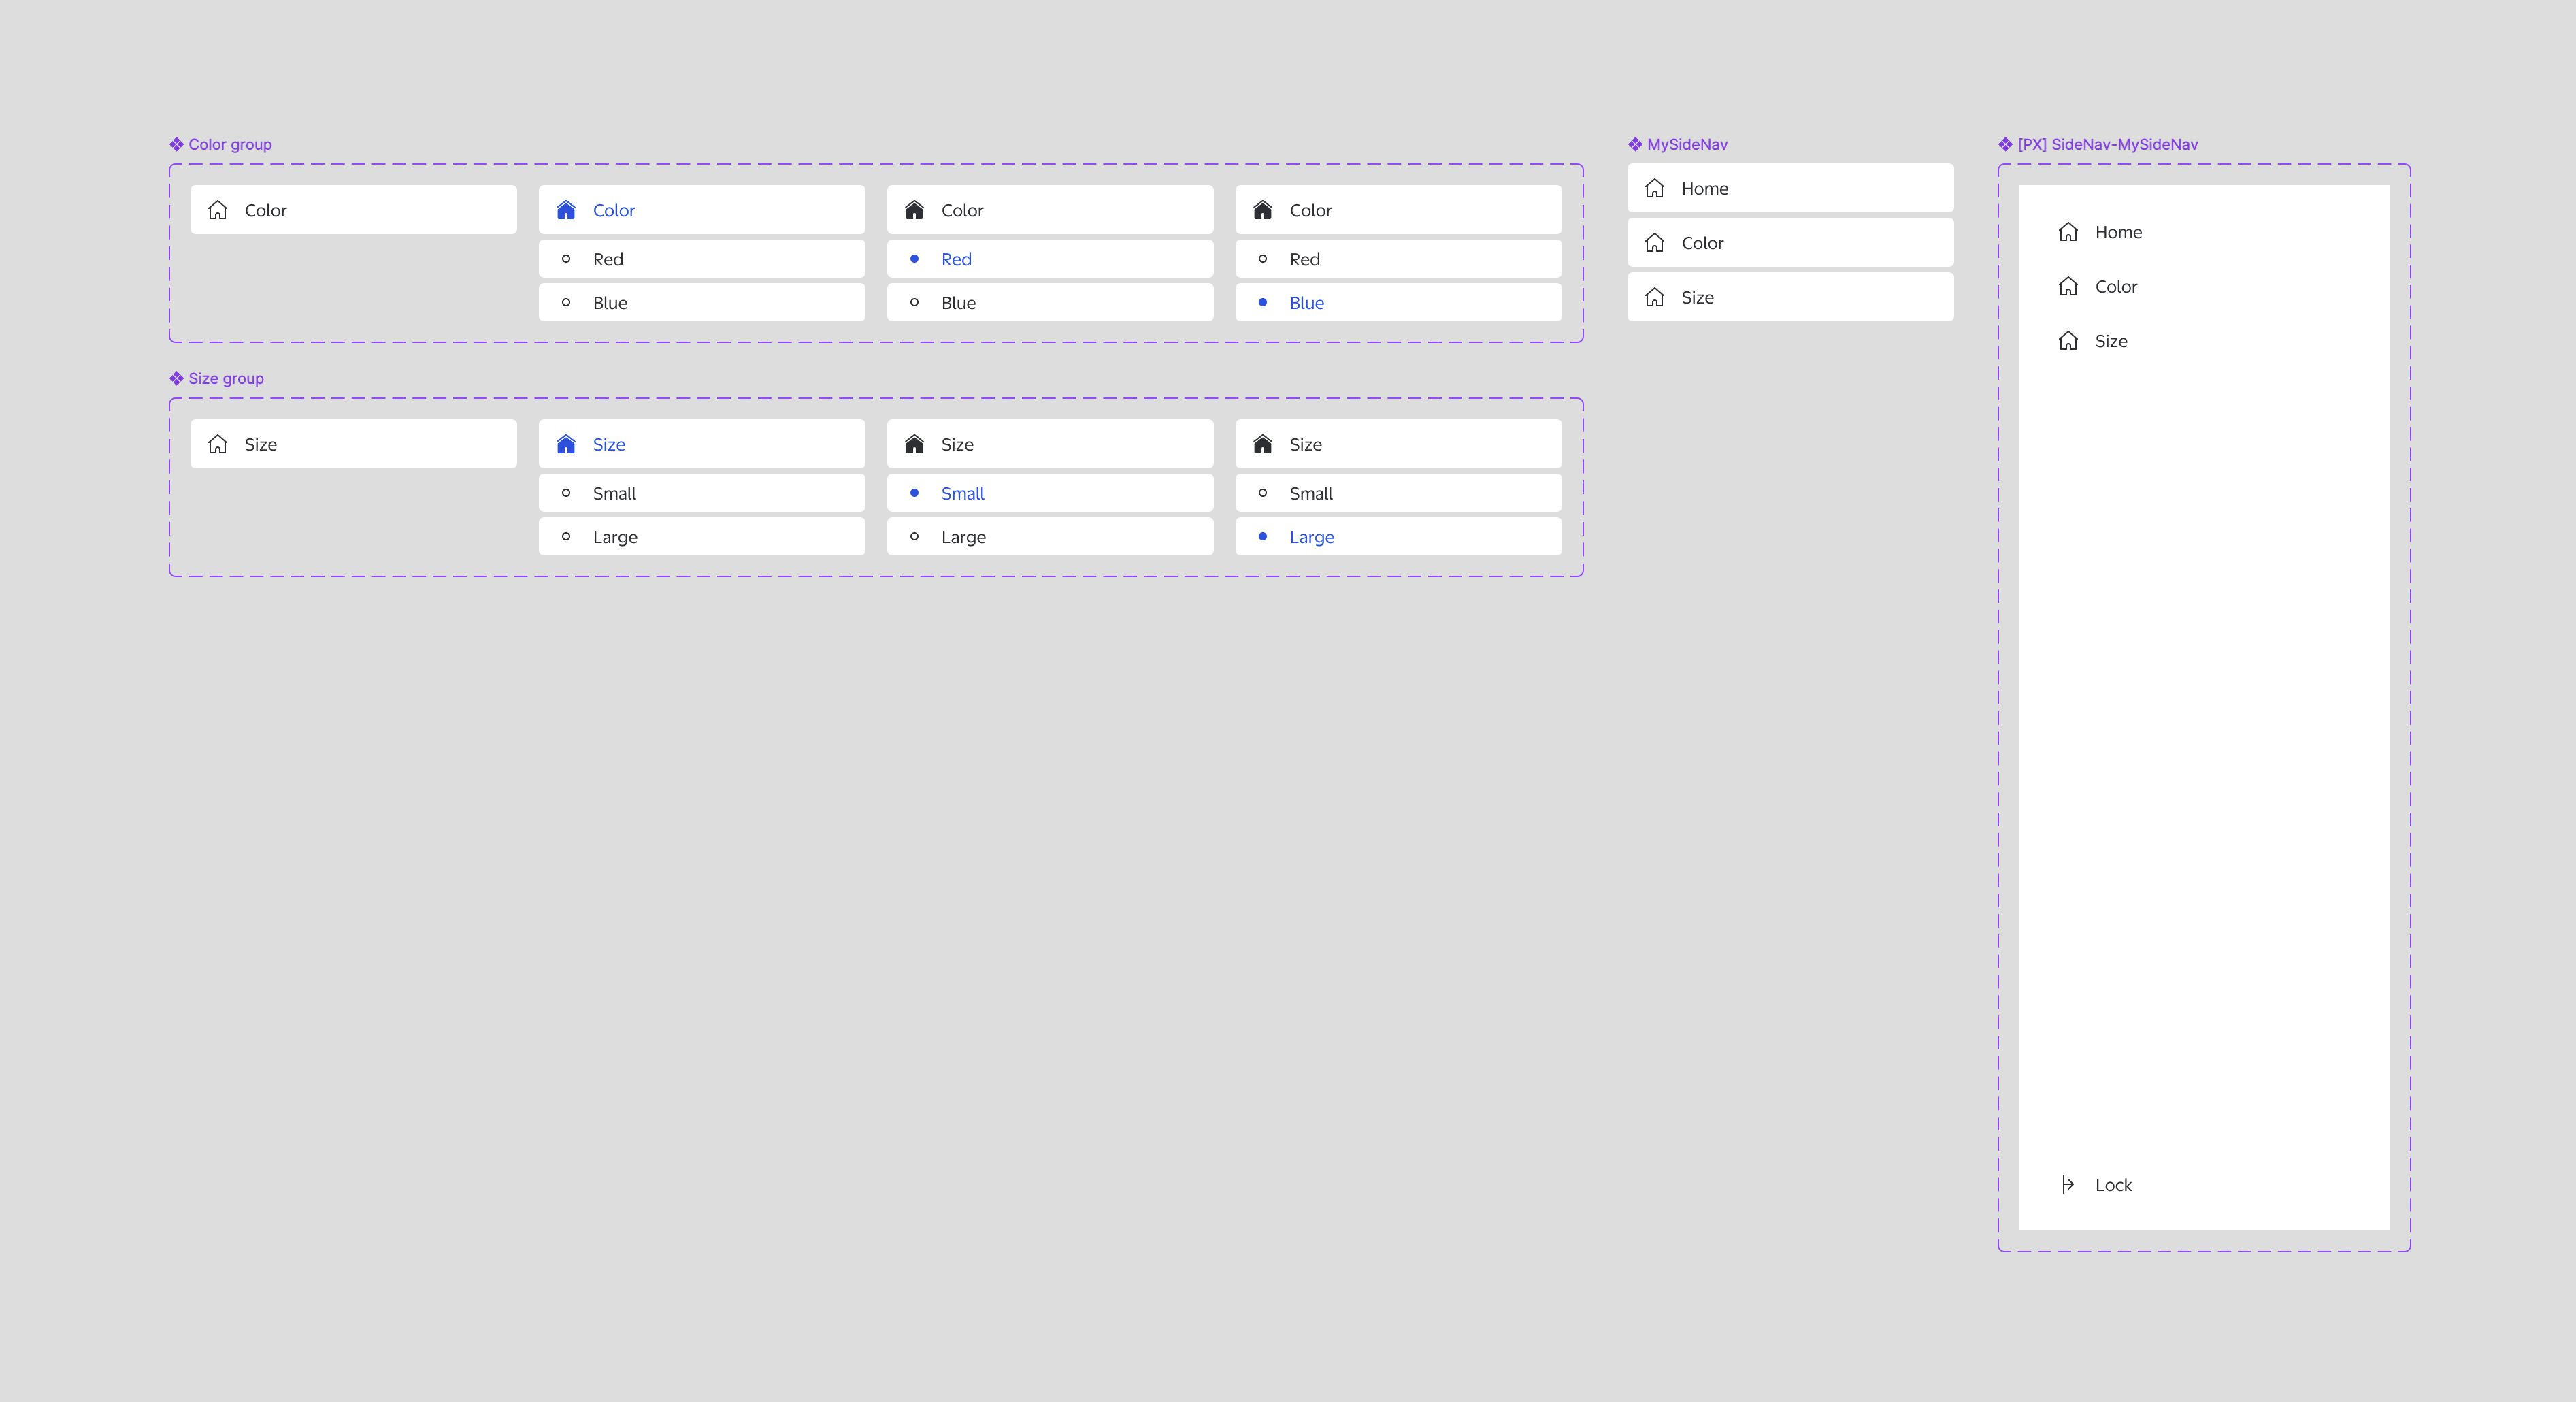This screenshot has height=1402, width=2576.
Task: Select the highlighted blue Small option
Action: click(962, 493)
